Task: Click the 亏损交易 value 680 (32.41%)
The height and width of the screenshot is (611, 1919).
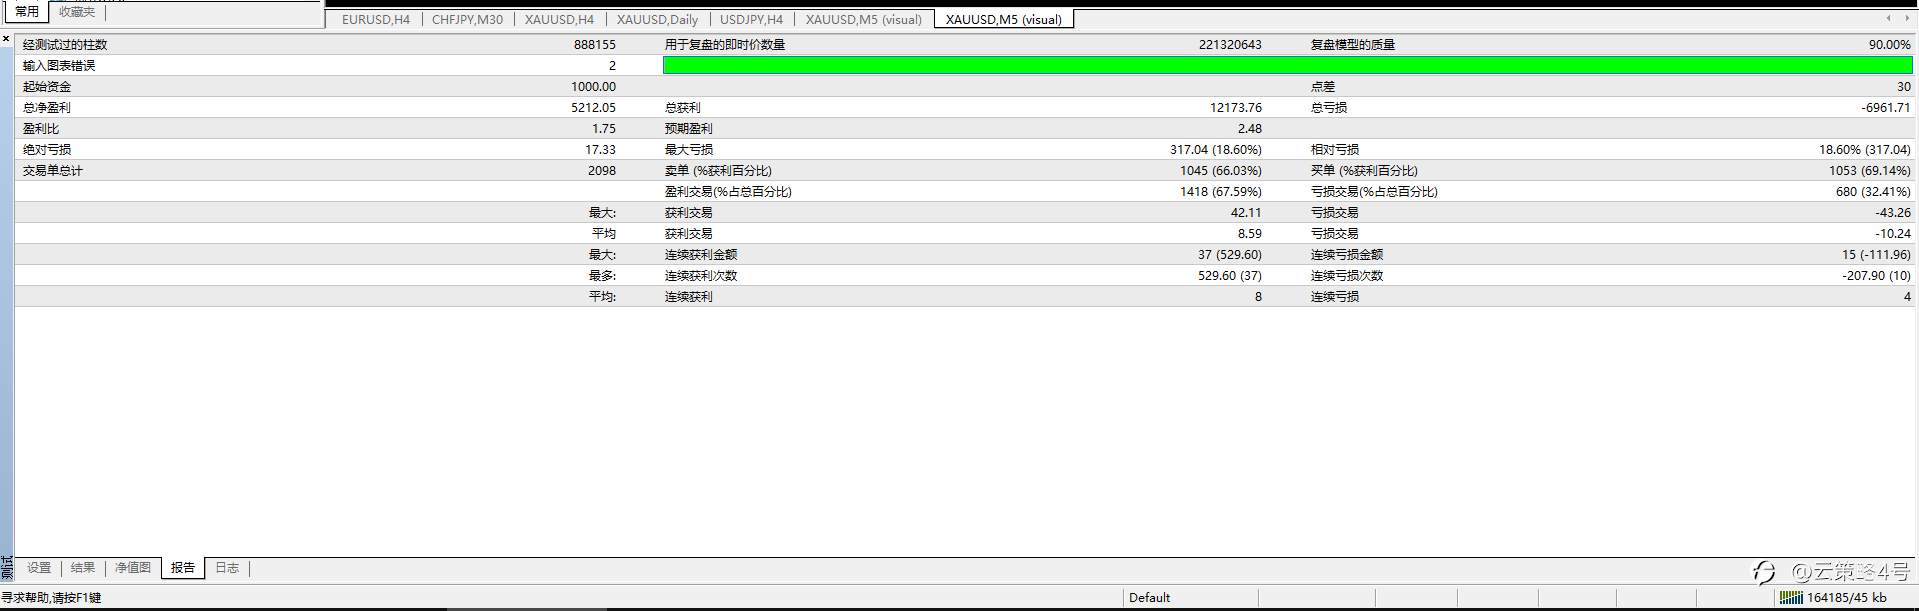Action: coord(1873,192)
